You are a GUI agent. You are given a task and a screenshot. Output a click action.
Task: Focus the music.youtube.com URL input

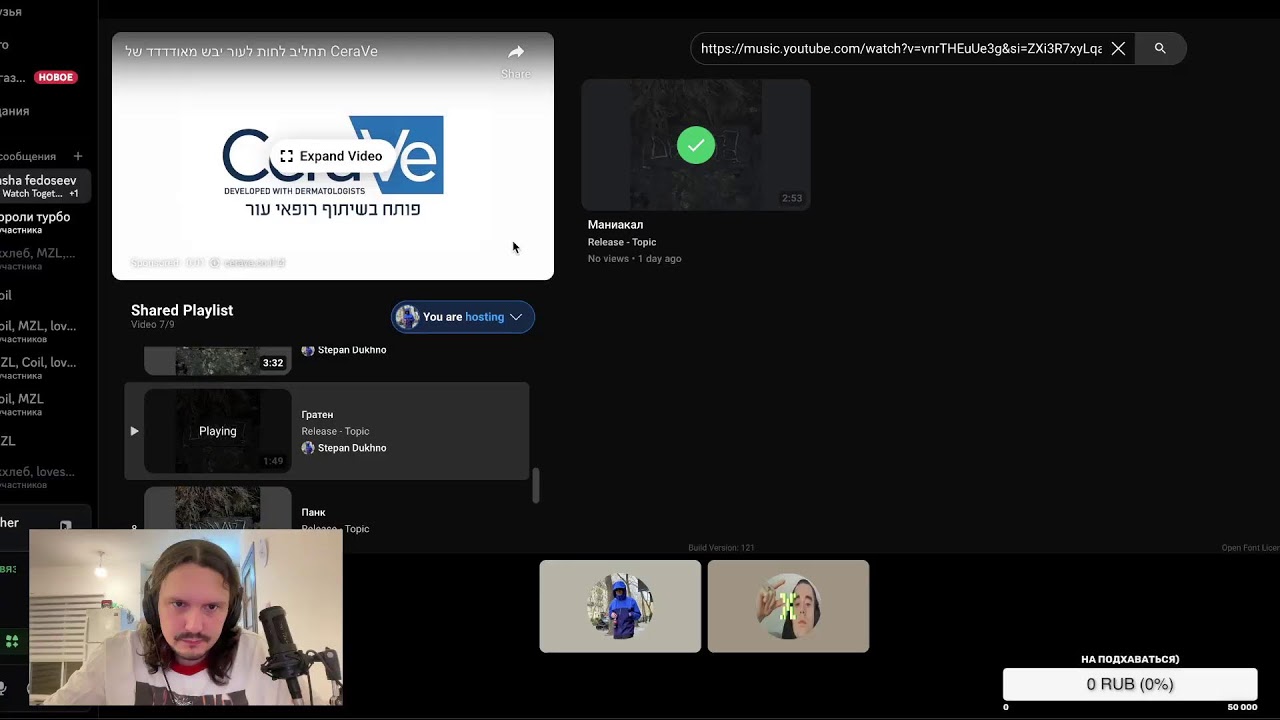click(x=901, y=48)
